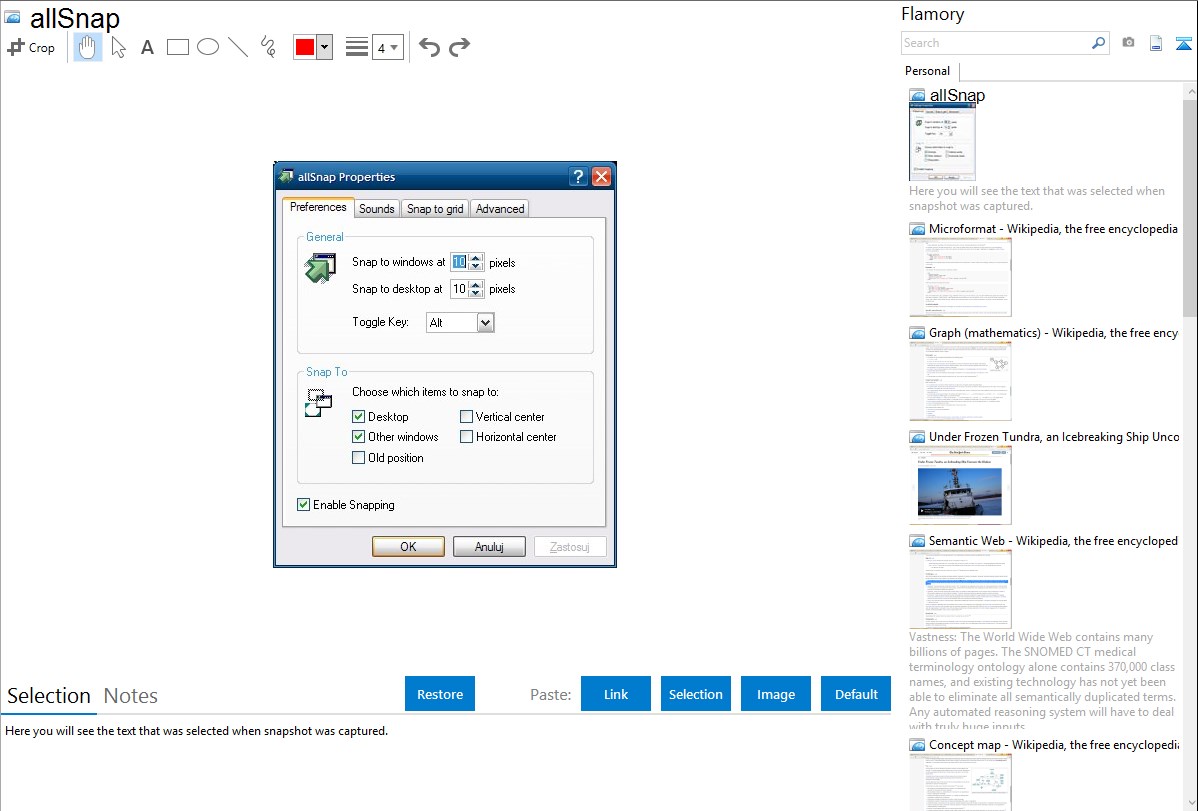The image size is (1198, 811).
Task: Click the Snap to desktop pixel field
Action: [459, 289]
